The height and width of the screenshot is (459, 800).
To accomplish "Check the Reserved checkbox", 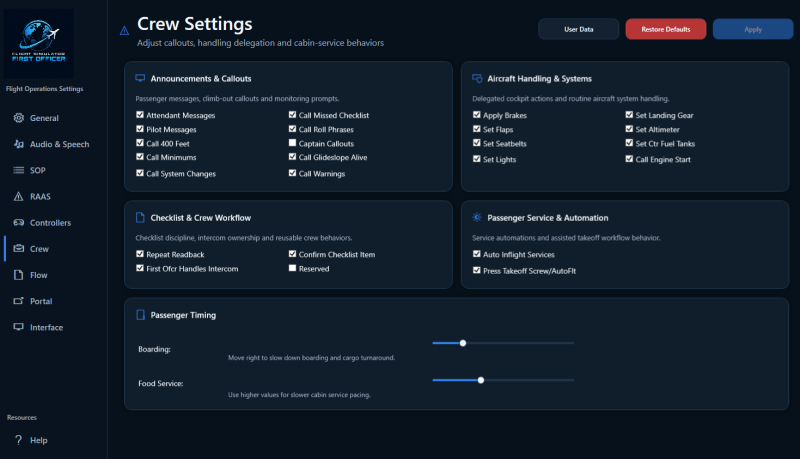I will (292, 268).
